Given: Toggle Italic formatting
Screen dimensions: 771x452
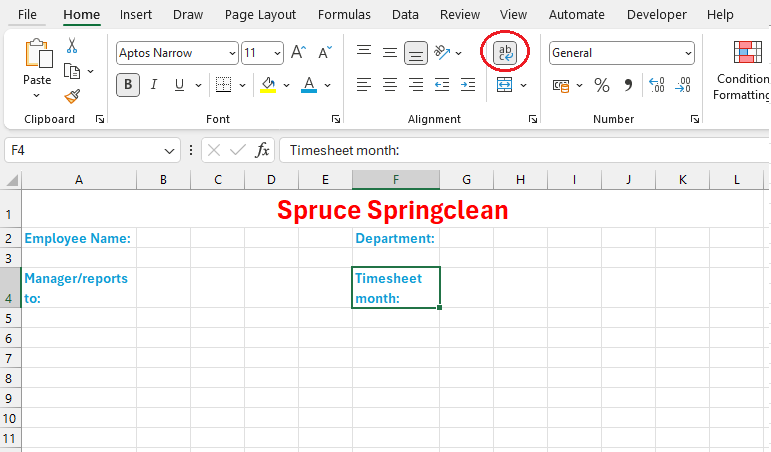Looking at the screenshot, I should [x=154, y=85].
